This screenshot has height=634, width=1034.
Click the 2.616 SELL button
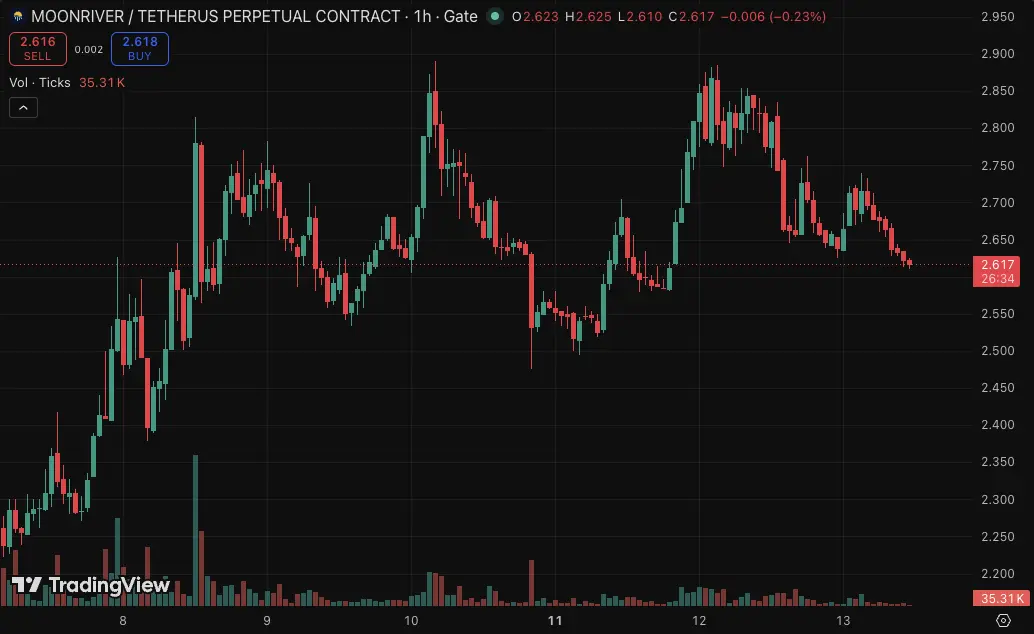(38, 49)
